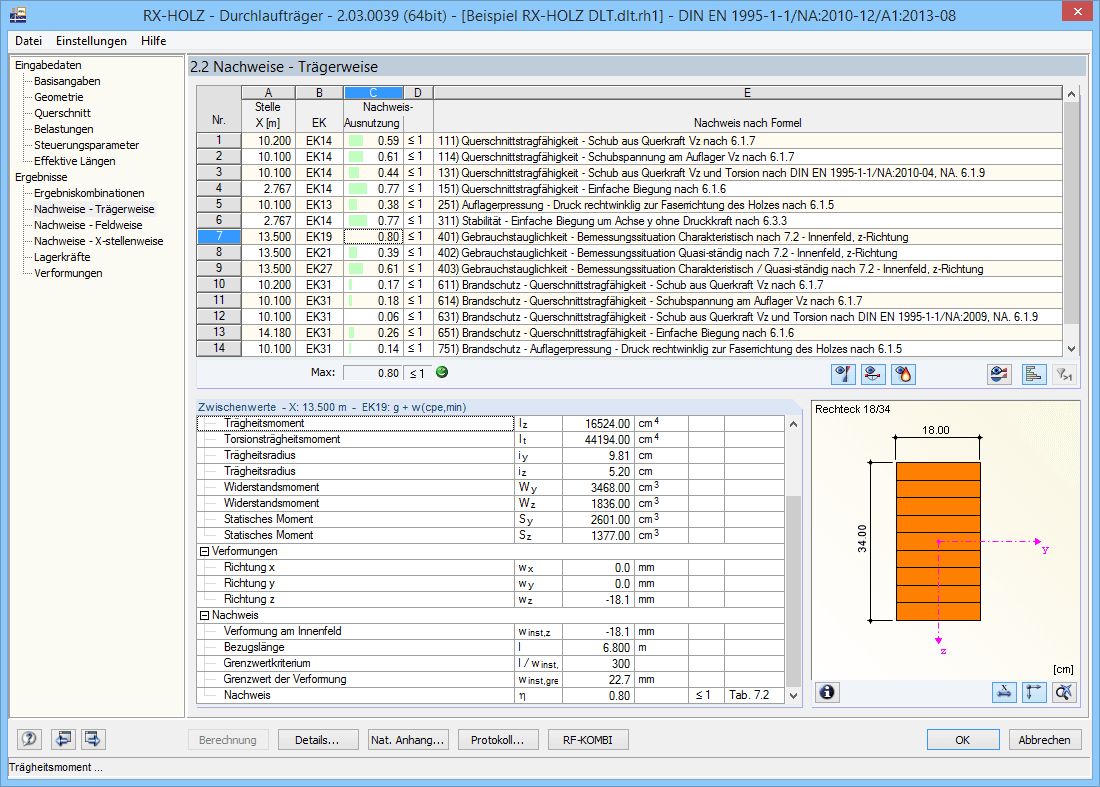Toggle serviceability results filter icon
This screenshot has width=1100, height=787.
click(873, 375)
